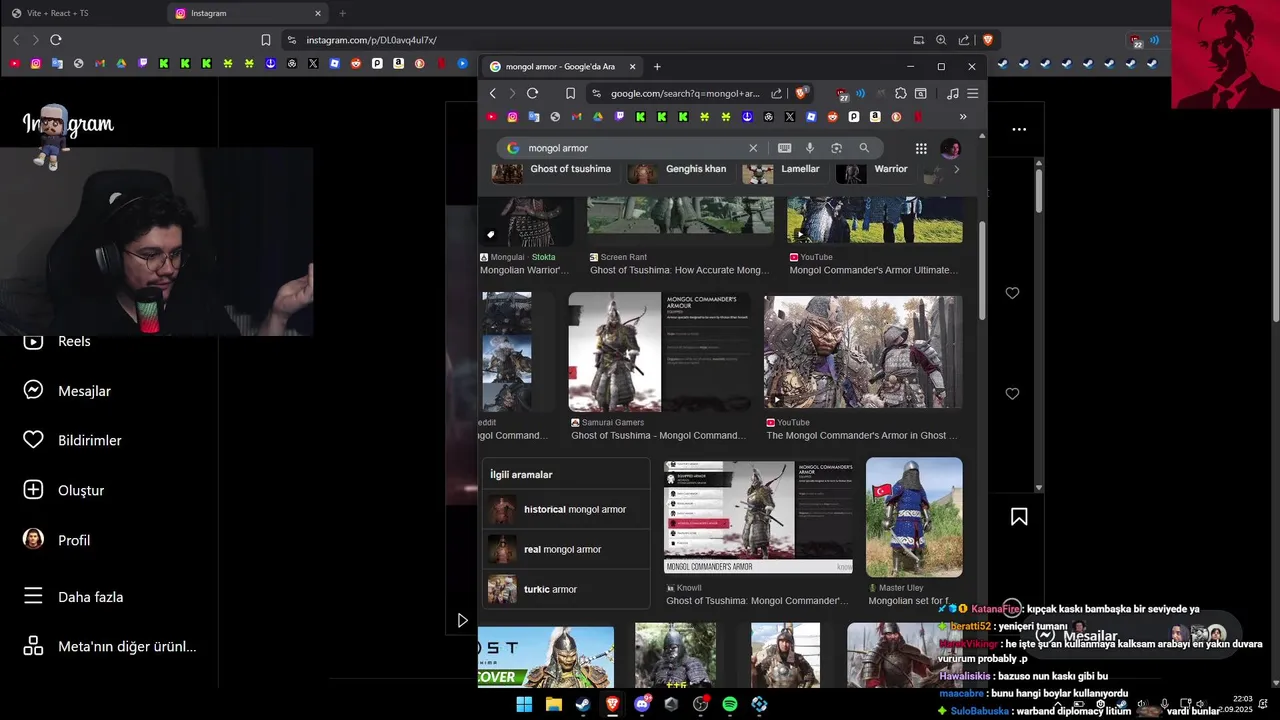Play the Instagram post video

click(462, 621)
